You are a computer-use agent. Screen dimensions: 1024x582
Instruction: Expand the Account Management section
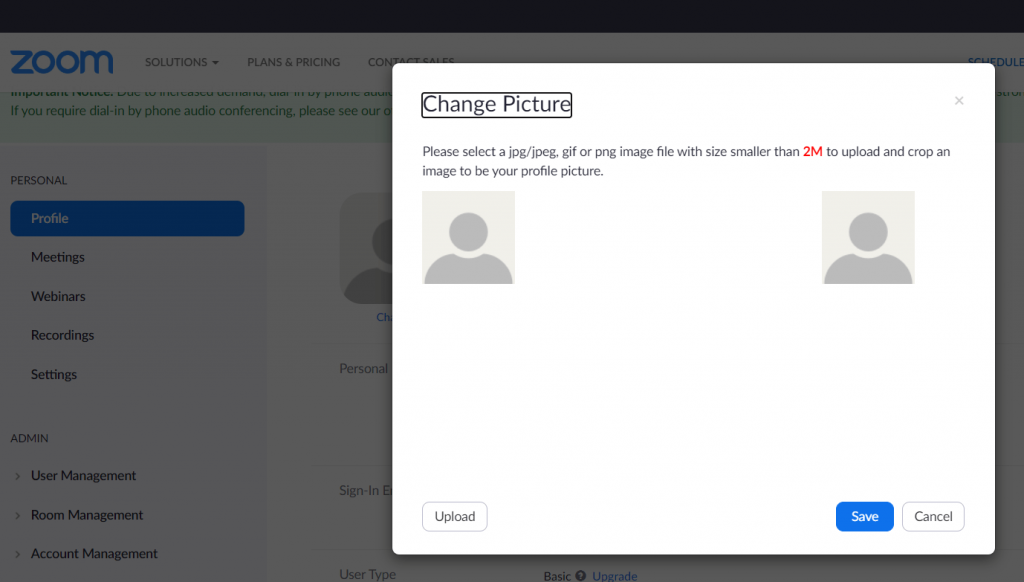coord(94,554)
